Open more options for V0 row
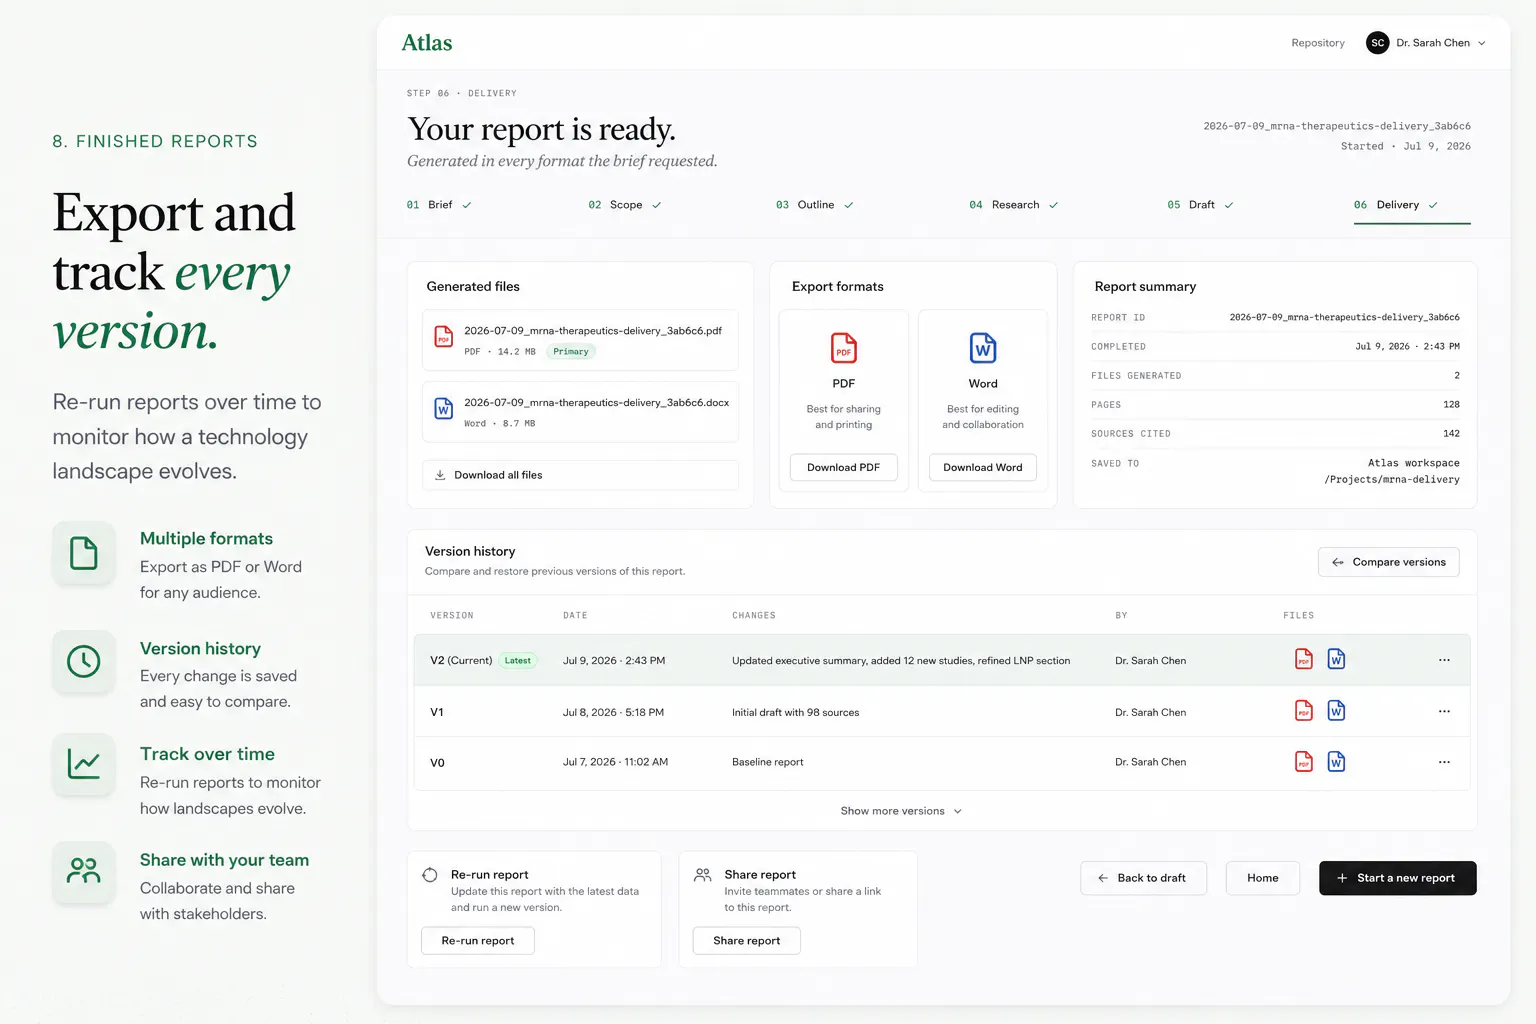 (1444, 762)
